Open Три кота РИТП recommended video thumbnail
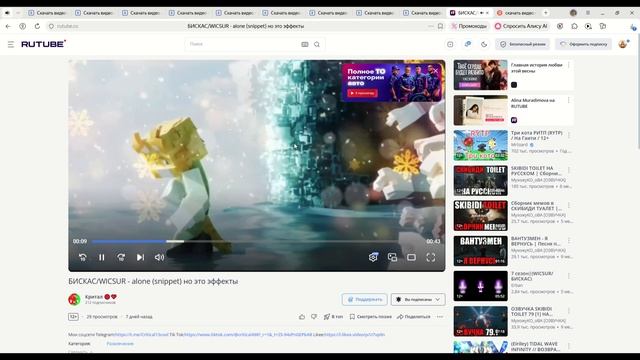This screenshot has height=360, width=640. pyautogui.click(x=480, y=145)
